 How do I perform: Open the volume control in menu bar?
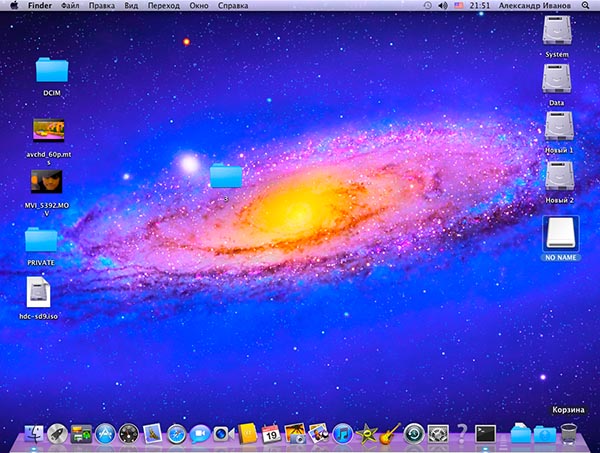(443, 5)
